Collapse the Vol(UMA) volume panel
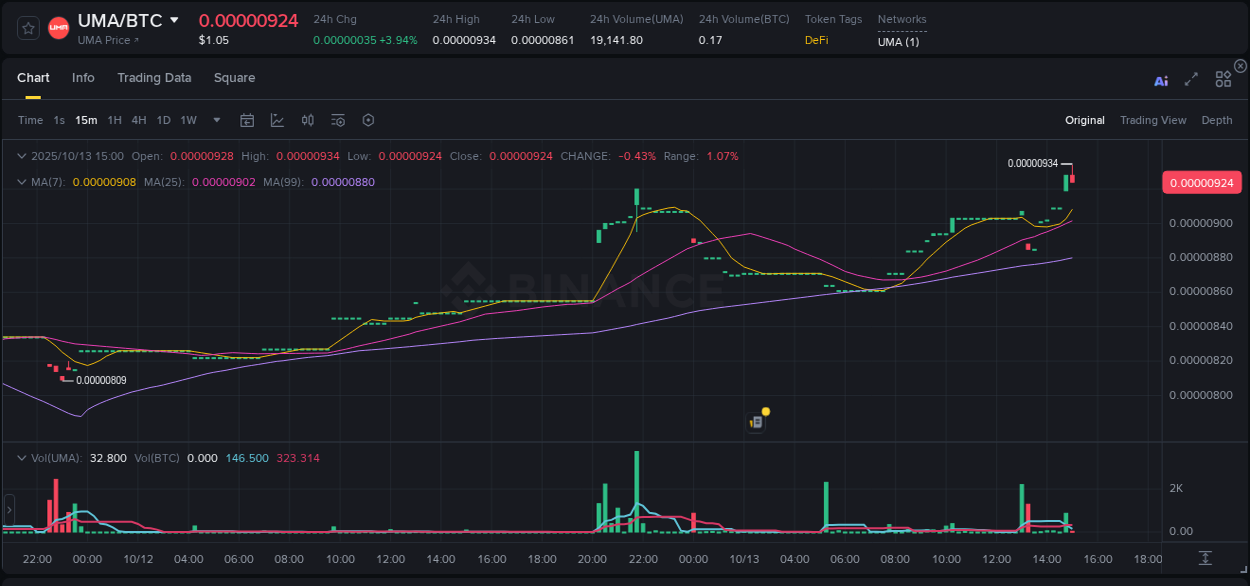This screenshot has height=586, width=1250. coord(22,457)
